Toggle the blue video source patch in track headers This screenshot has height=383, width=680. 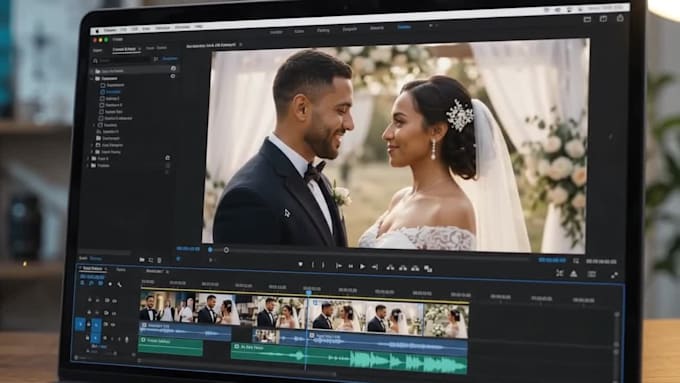80,324
